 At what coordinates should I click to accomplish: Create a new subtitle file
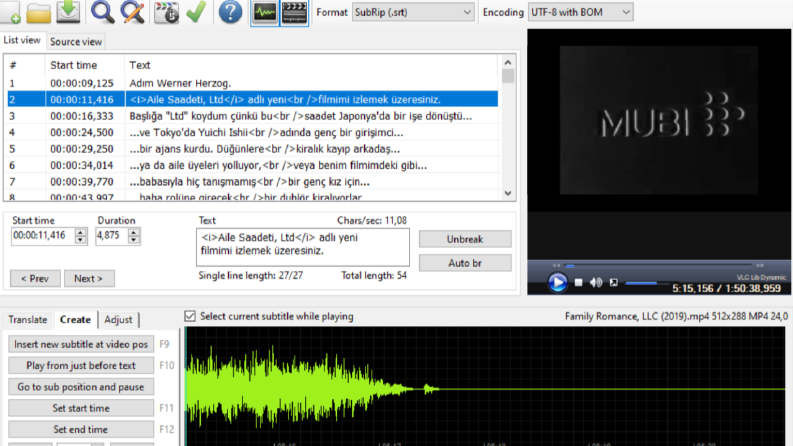(x=10, y=12)
